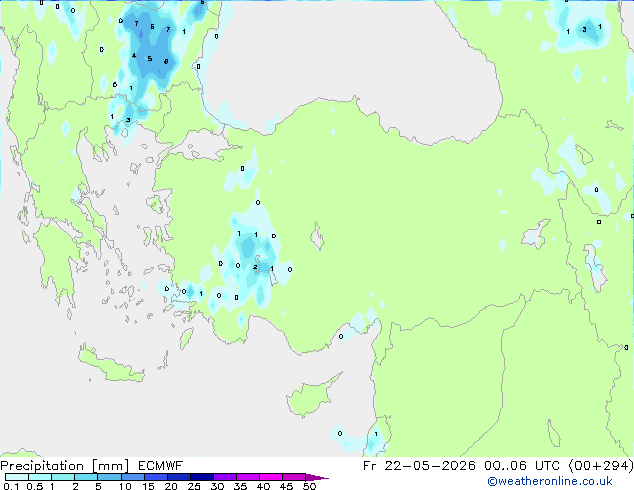Viewport: 634px width, 490px height.
Task: Click the legend value '0.1'
Action: (x=11, y=486)
